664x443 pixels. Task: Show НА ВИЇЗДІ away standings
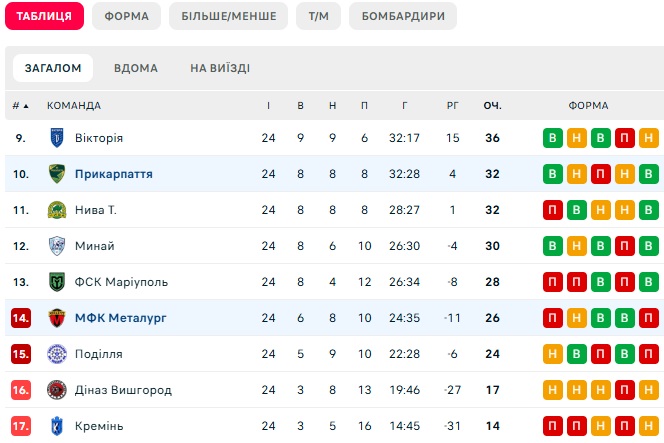[220, 68]
